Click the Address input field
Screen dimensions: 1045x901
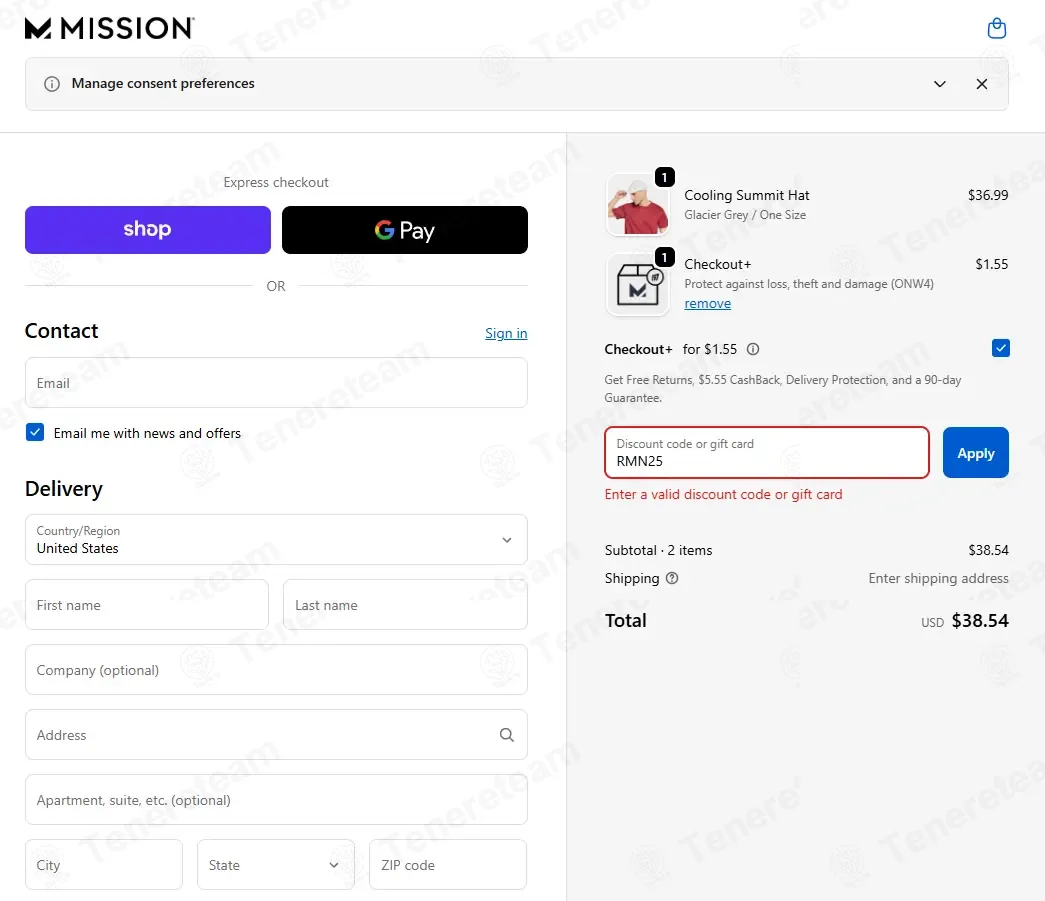click(x=276, y=734)
